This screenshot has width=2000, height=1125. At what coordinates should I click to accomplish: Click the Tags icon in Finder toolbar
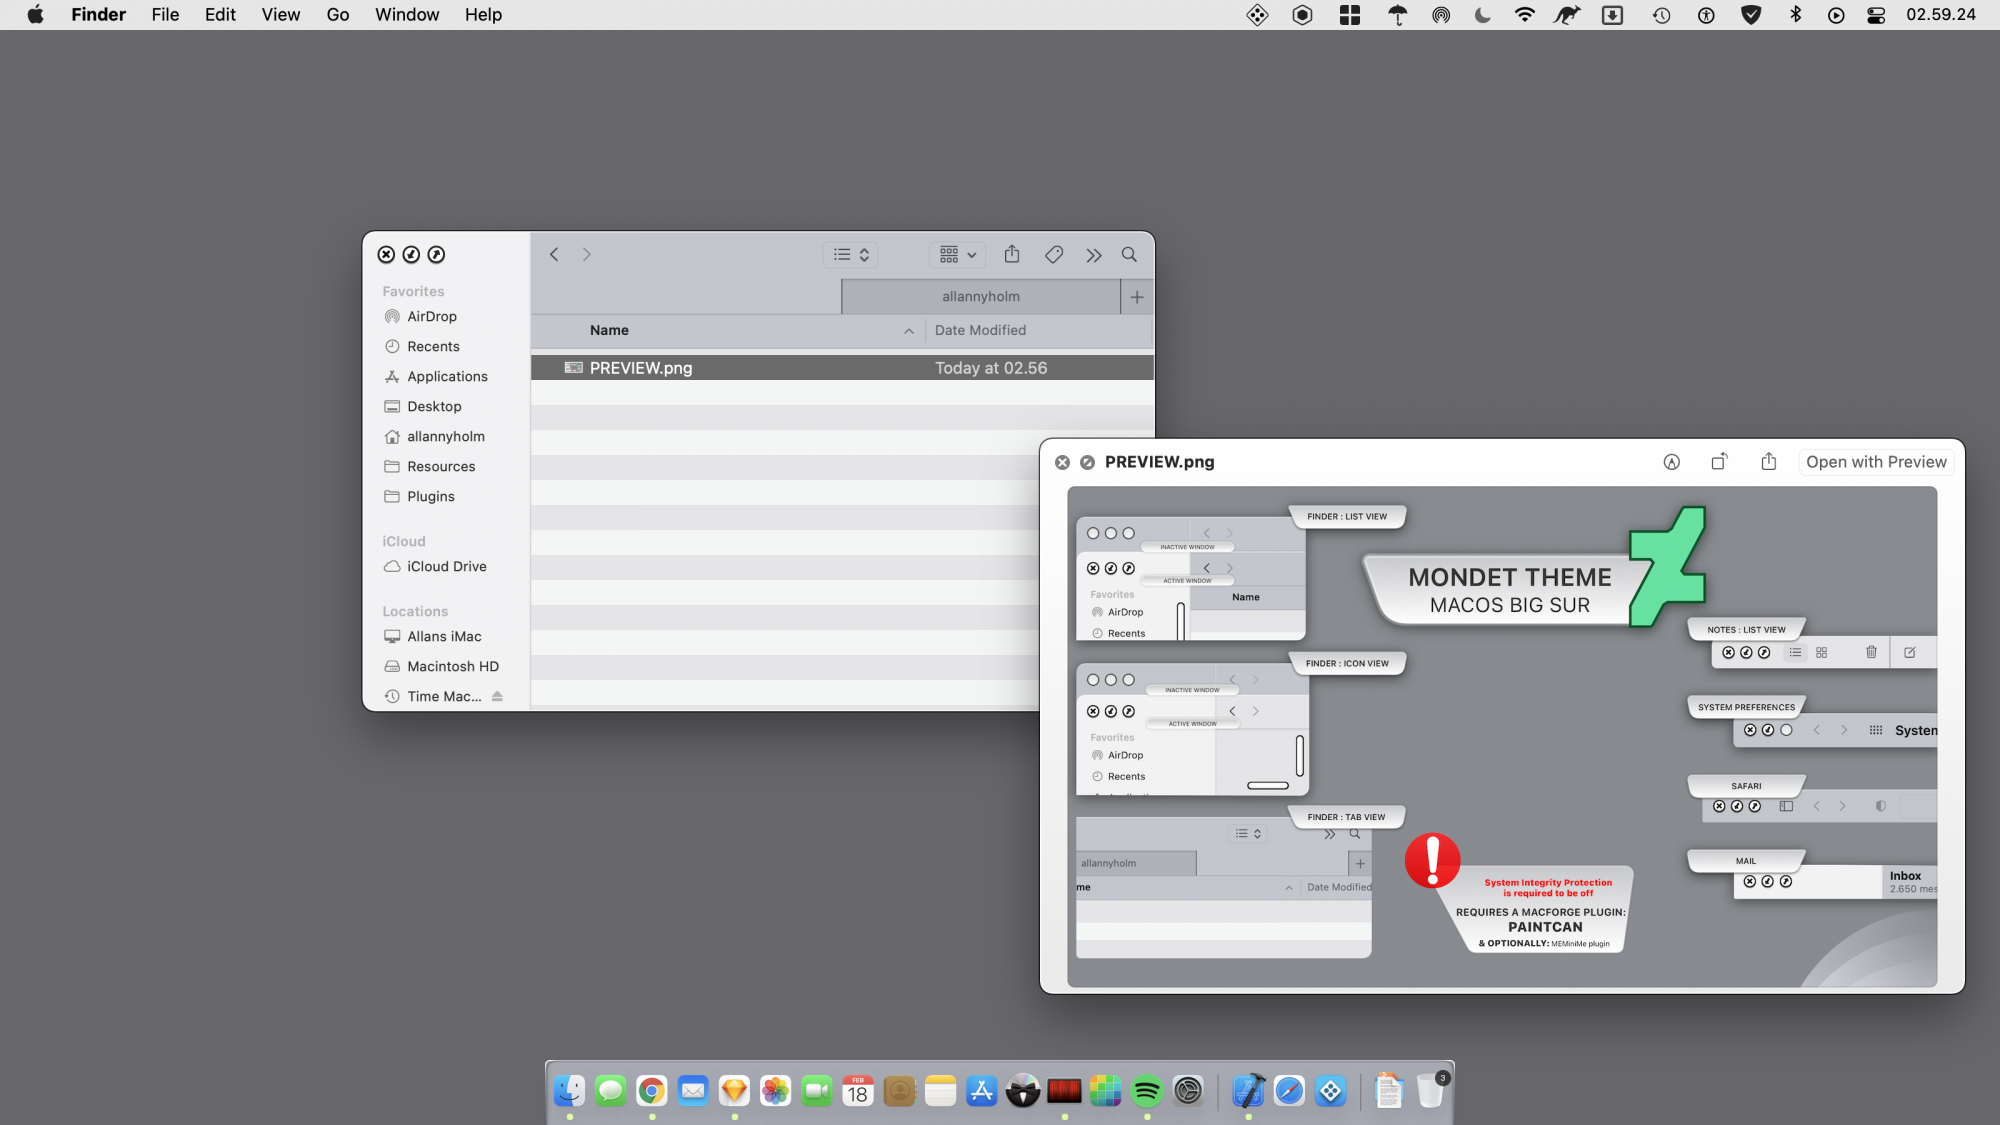click(1054, 255)
